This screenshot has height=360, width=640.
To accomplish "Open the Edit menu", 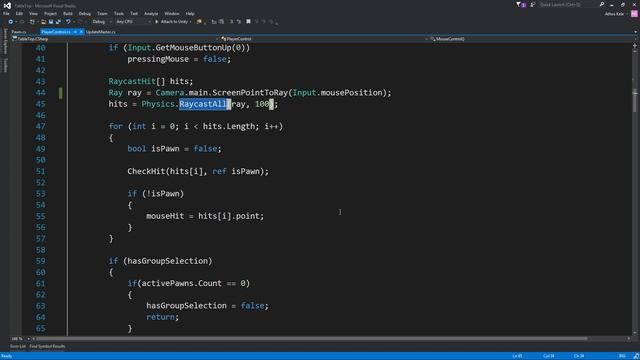I will (x=19, y=13).
